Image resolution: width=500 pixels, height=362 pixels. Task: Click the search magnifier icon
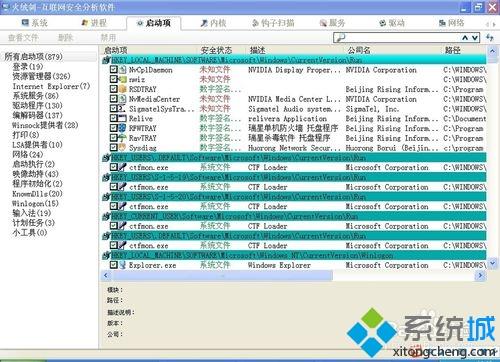click(x=340, y=38)
